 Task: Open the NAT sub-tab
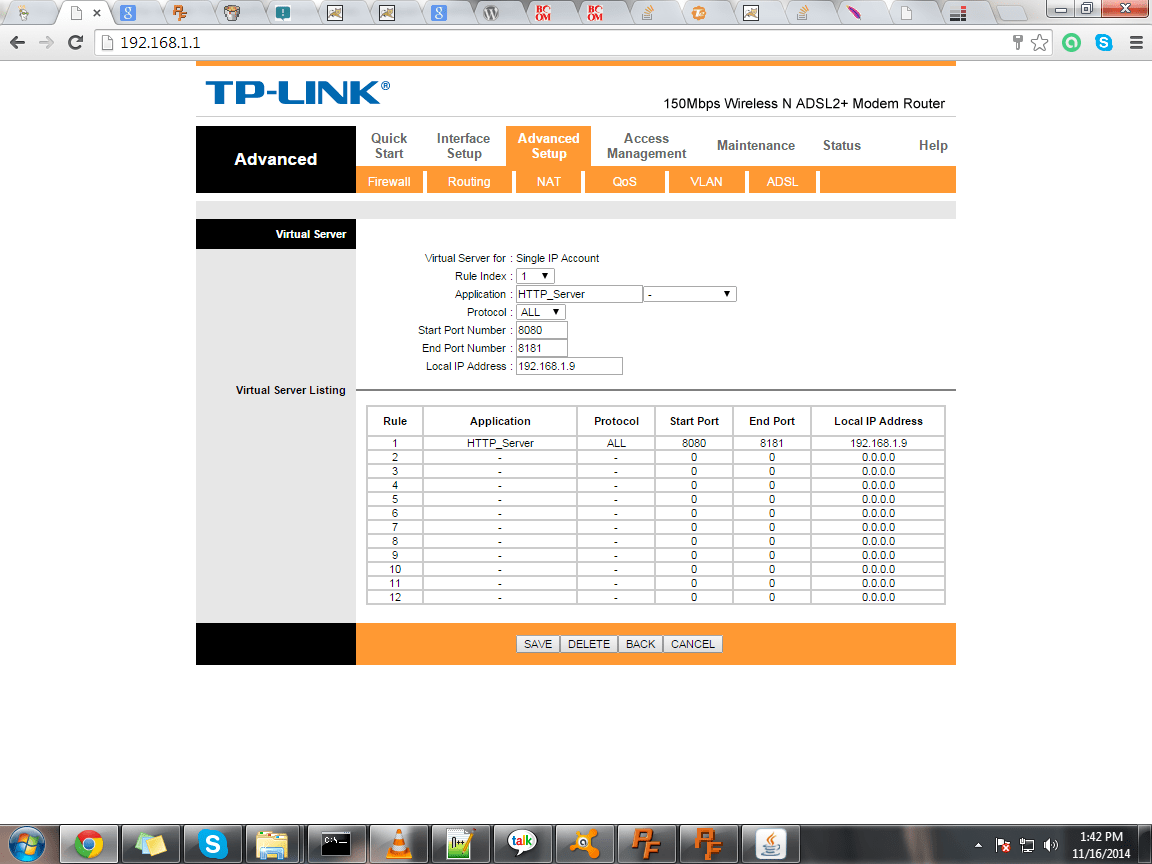click(549, 181)
